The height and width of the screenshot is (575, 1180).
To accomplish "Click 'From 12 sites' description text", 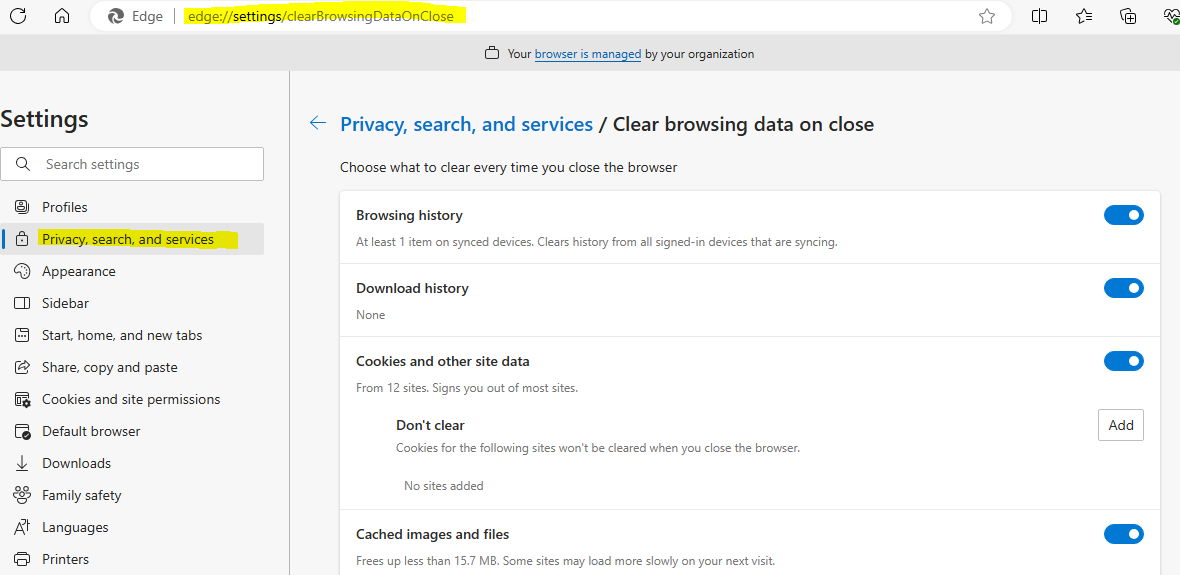I will pyautogui.click(x=467, y=388).
